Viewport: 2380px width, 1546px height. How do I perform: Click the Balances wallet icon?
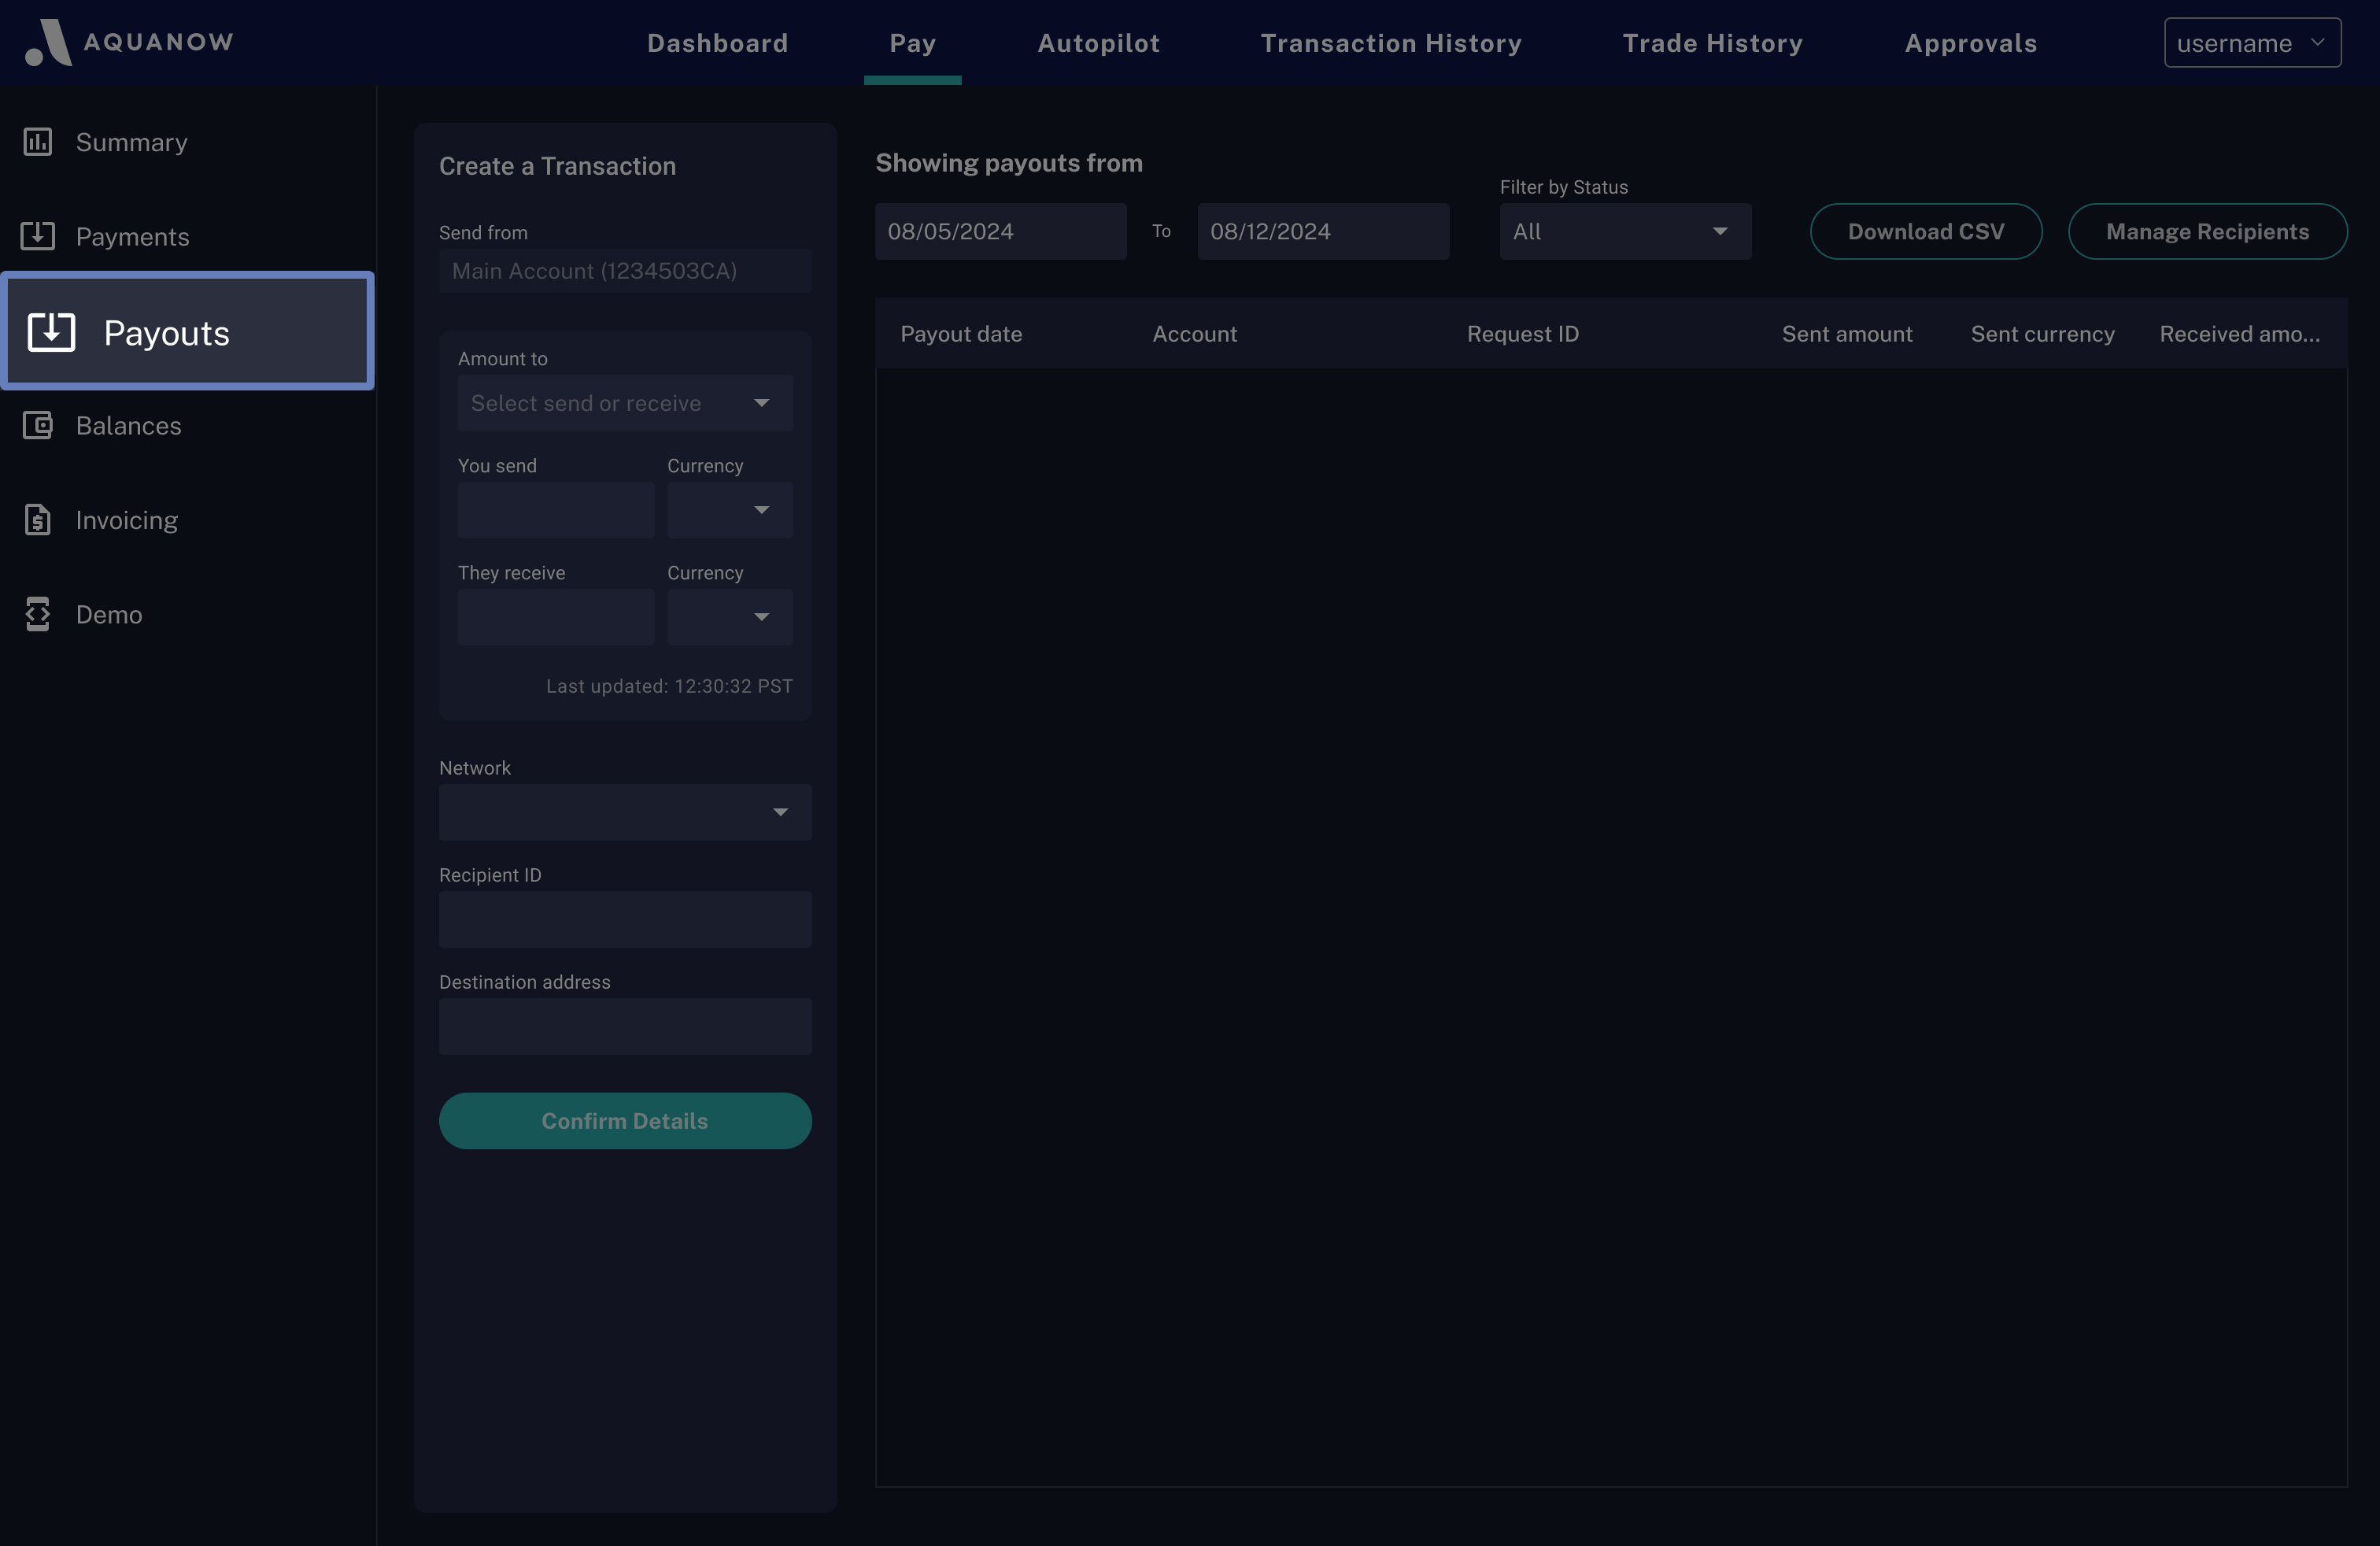tap(38, 426)
